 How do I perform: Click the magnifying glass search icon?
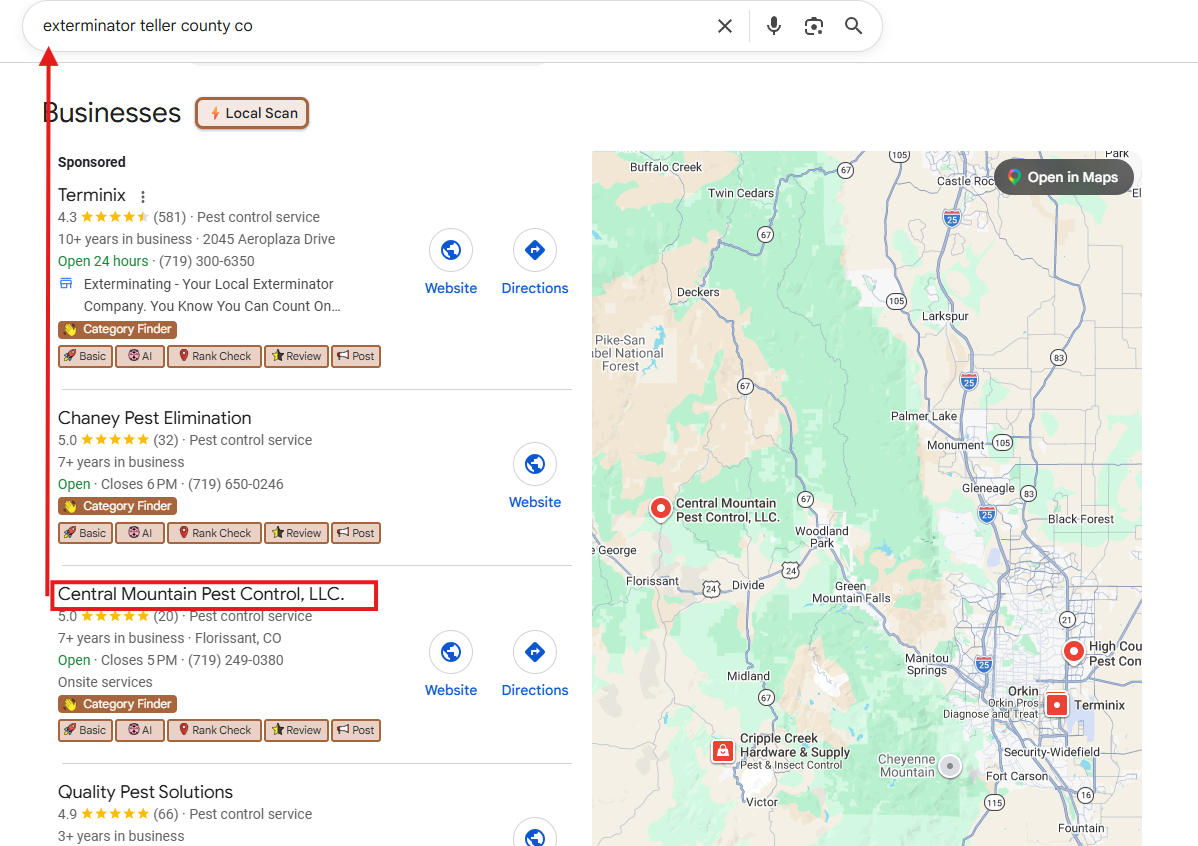(x=853, y=26)
